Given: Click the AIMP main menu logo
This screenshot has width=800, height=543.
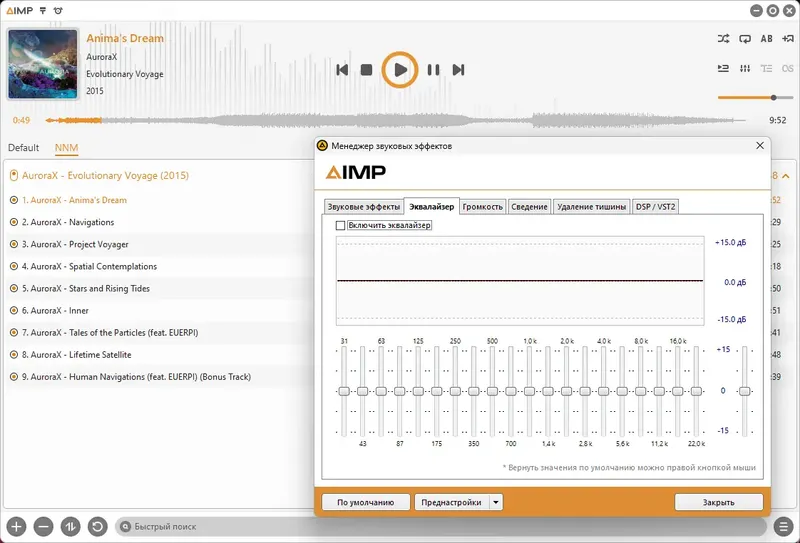Looking at the screenshot, I should pos(19,10).
